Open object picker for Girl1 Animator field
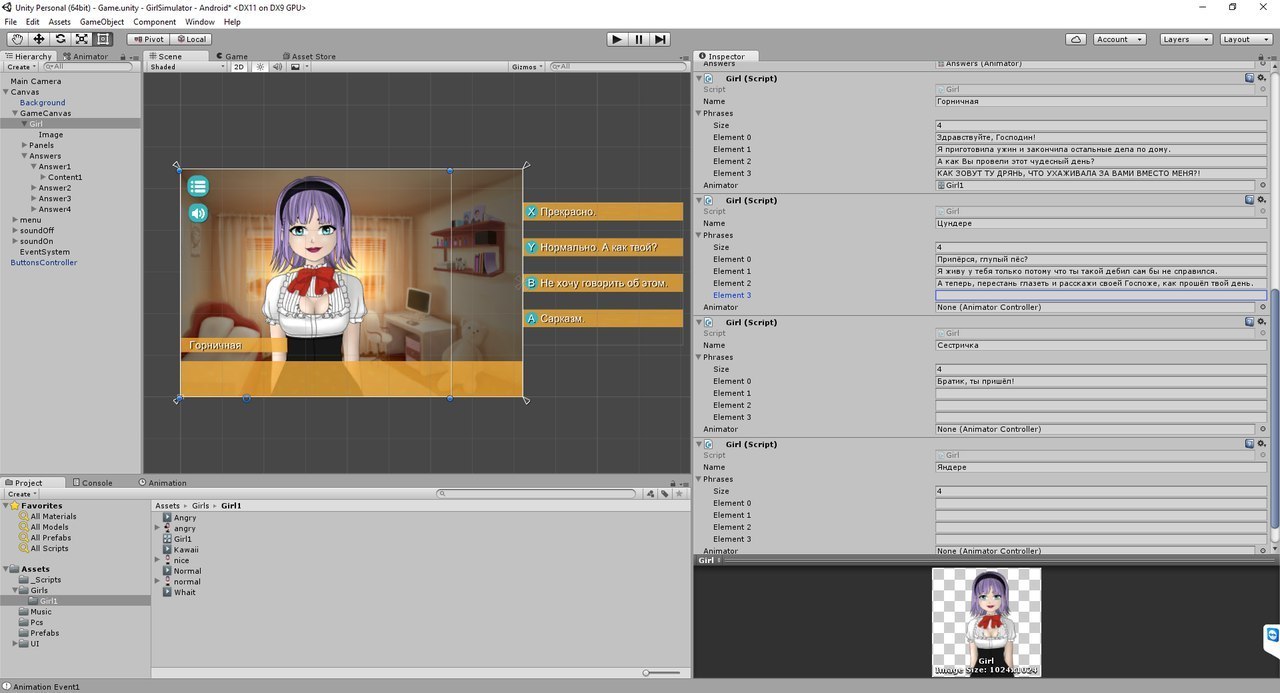The width and height of the screenshot is (1280, 693). [1262, 185]
